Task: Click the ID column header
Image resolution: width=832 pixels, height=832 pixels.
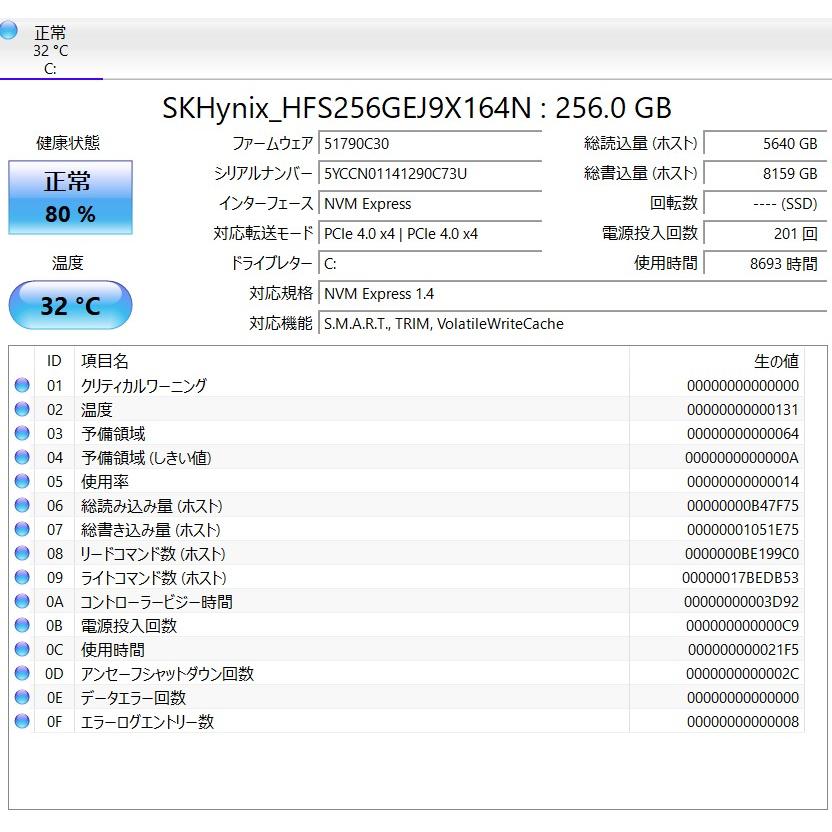Action: (x=54, y=361)
